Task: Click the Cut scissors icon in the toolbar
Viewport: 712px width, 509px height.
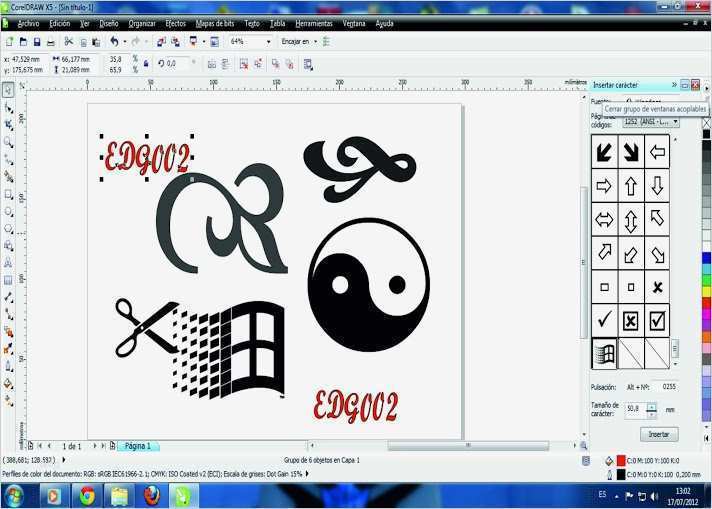Action: point(69,42)
